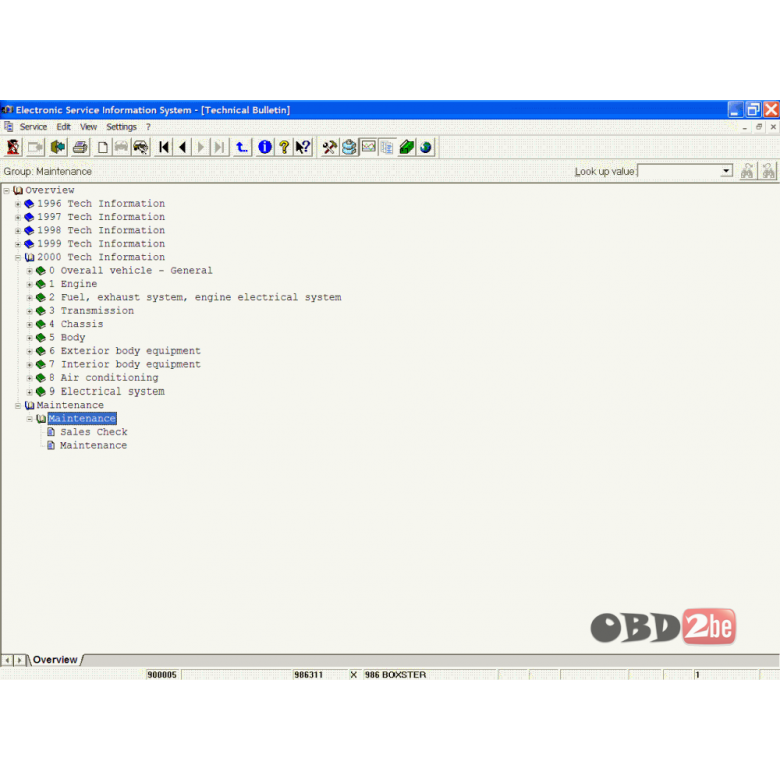This screenshot has height=780, width=780.
Task: Open the Maintenance document leaf
Action: click(93, 446)
